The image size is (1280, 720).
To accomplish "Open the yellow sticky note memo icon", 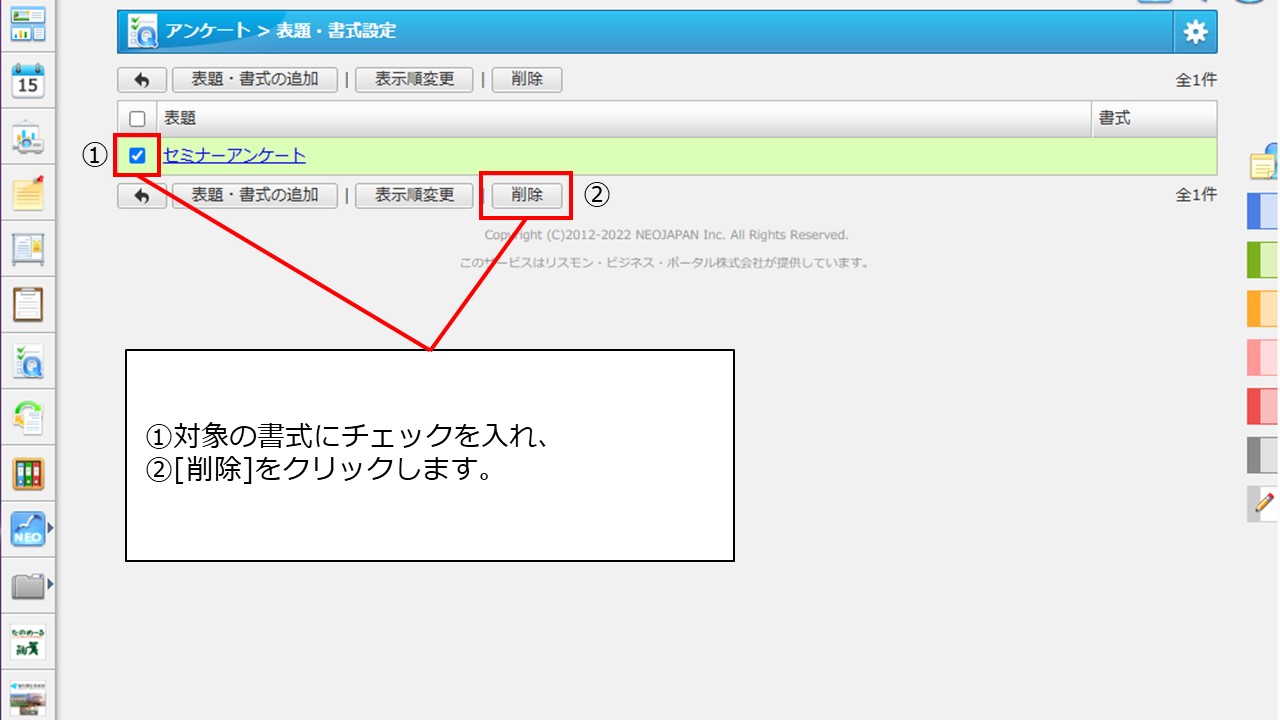I will tap(28, 193).
